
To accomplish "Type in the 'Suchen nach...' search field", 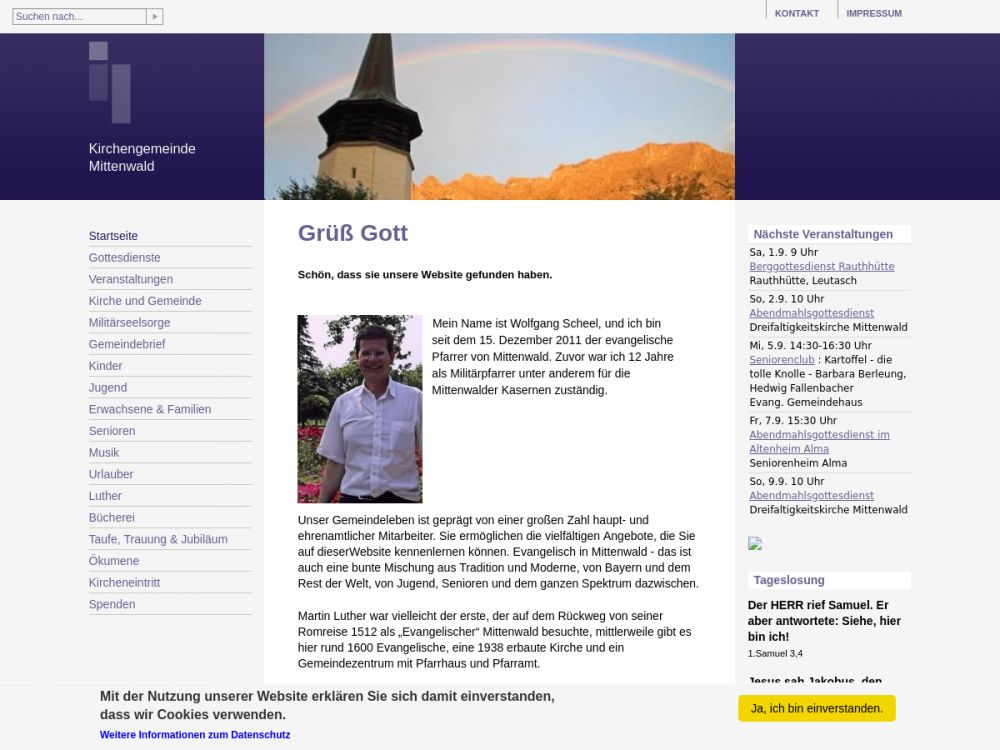I will coord(79,17).
